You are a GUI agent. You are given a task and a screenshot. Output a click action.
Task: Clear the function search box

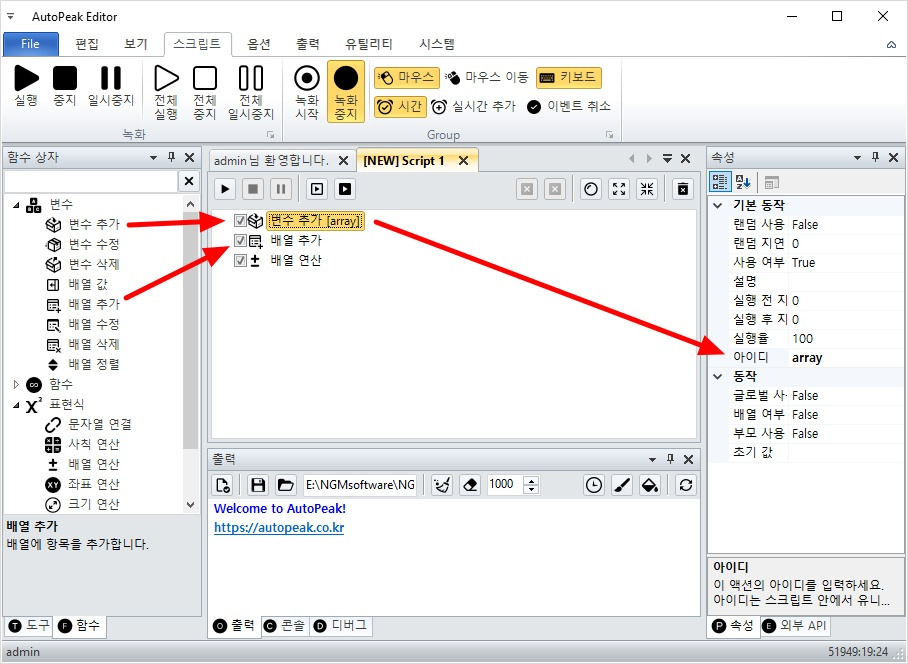pos(189,181)
